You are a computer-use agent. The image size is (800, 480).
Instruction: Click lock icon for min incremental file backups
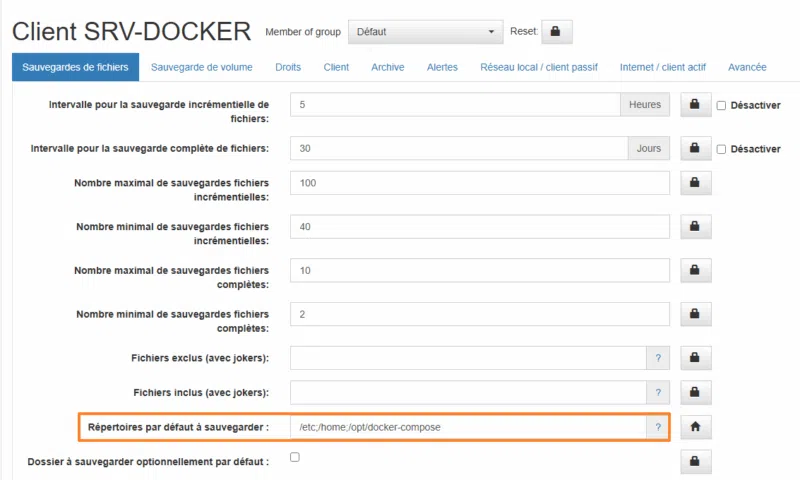pos(695,227)
